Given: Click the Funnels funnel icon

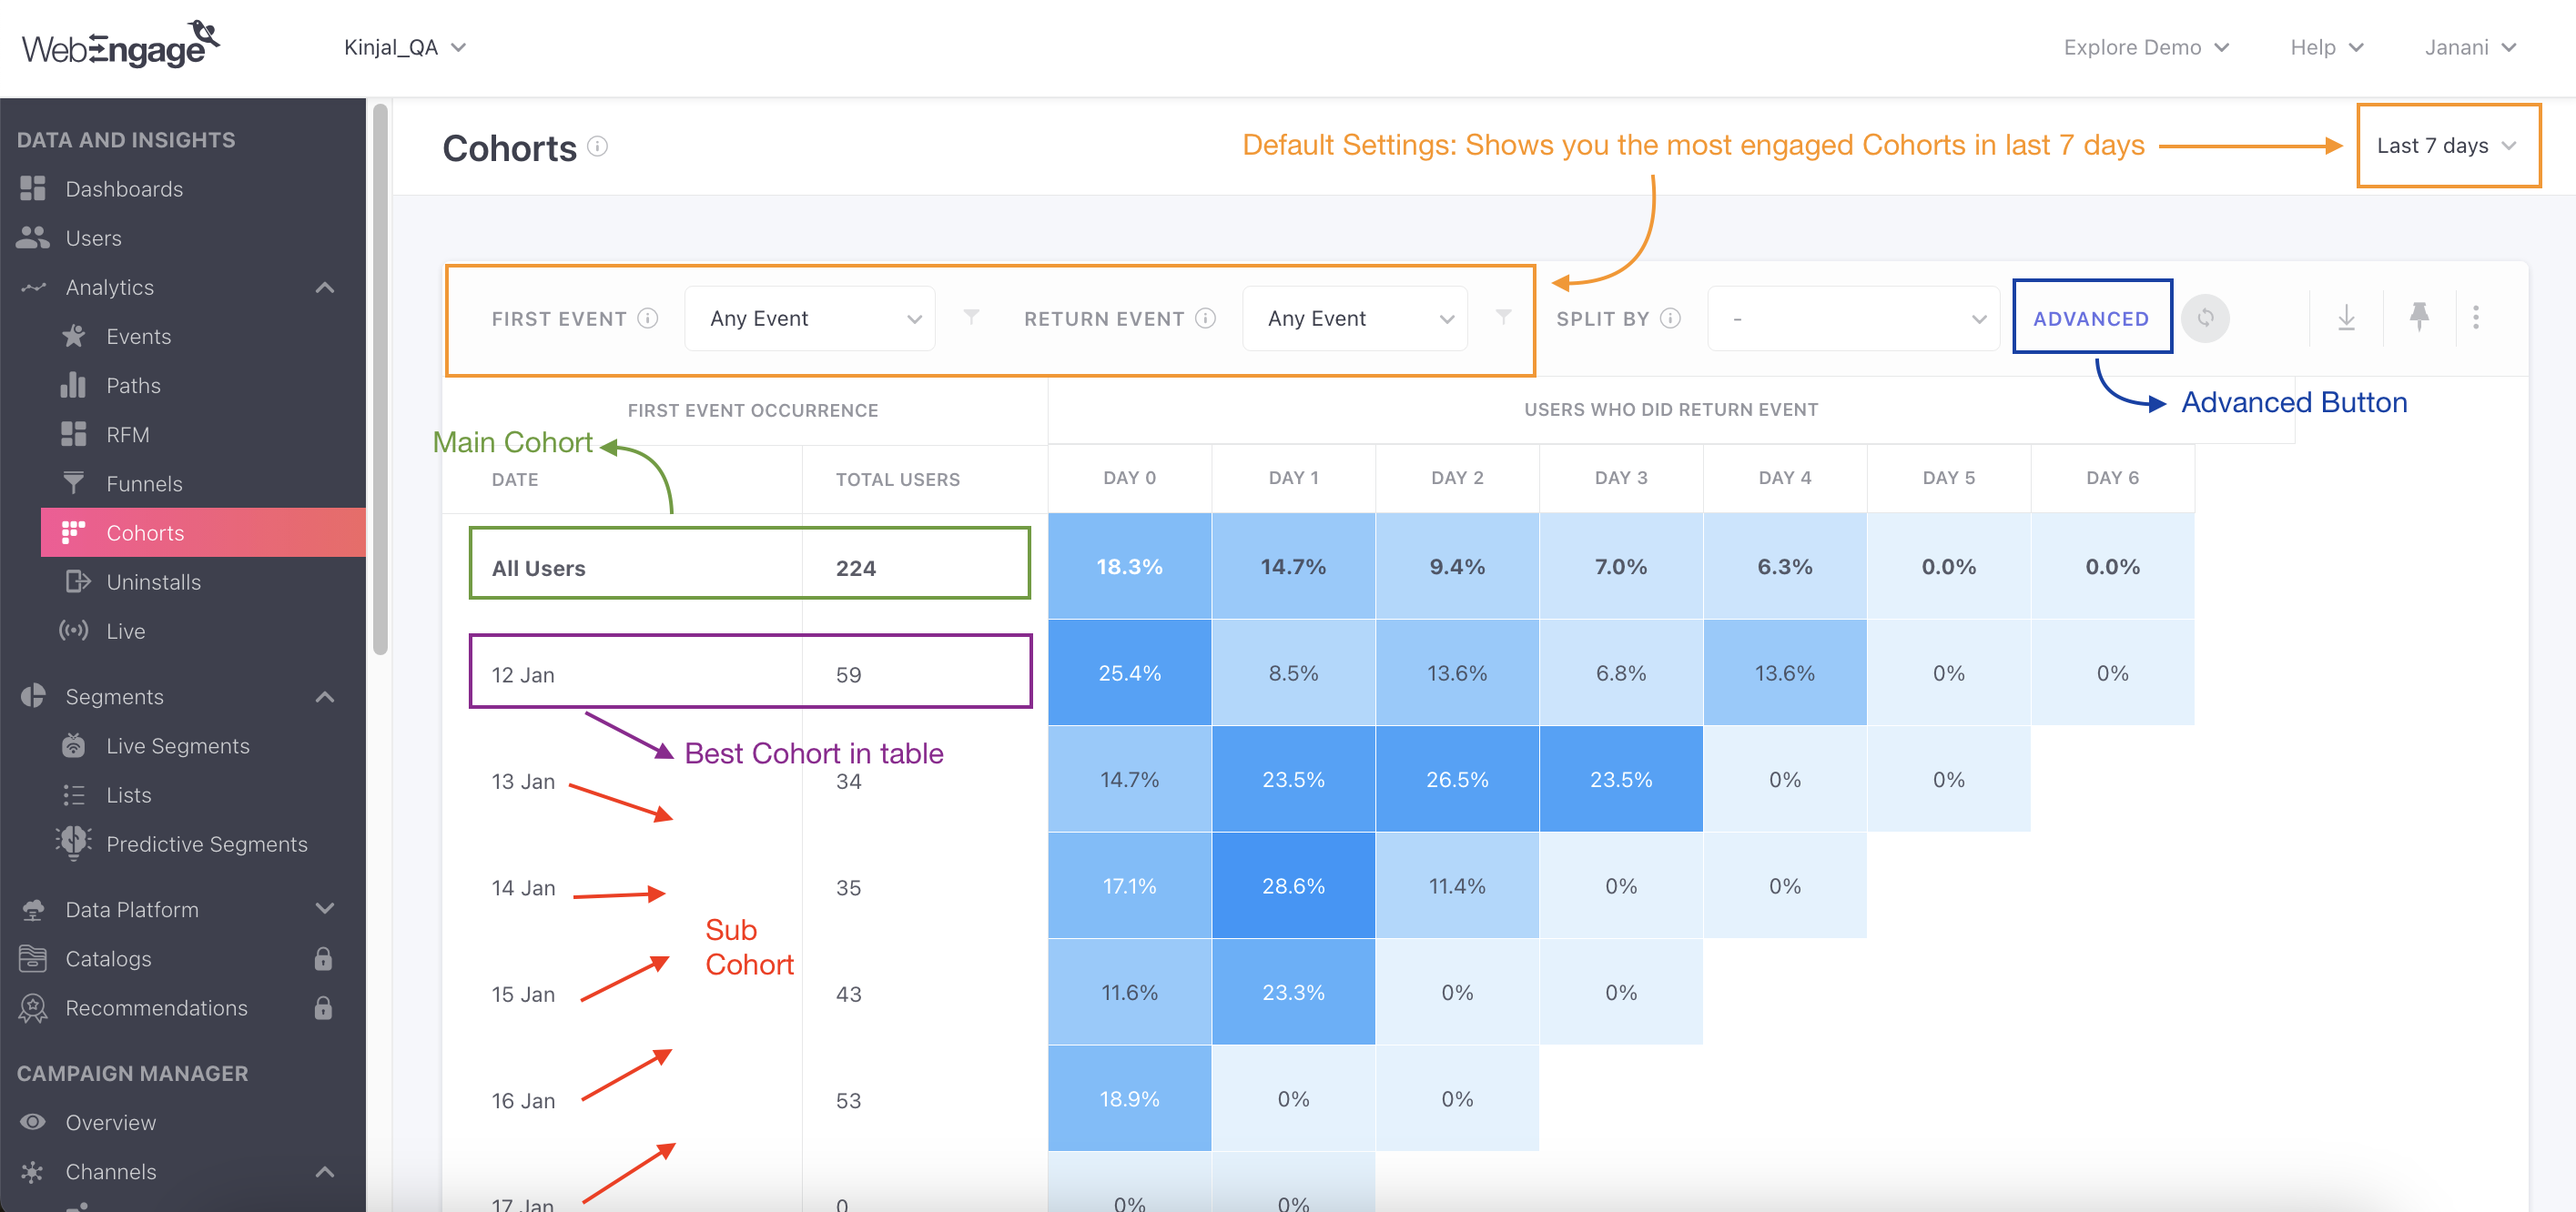Looking at the screenshot, I should point(74,483).
